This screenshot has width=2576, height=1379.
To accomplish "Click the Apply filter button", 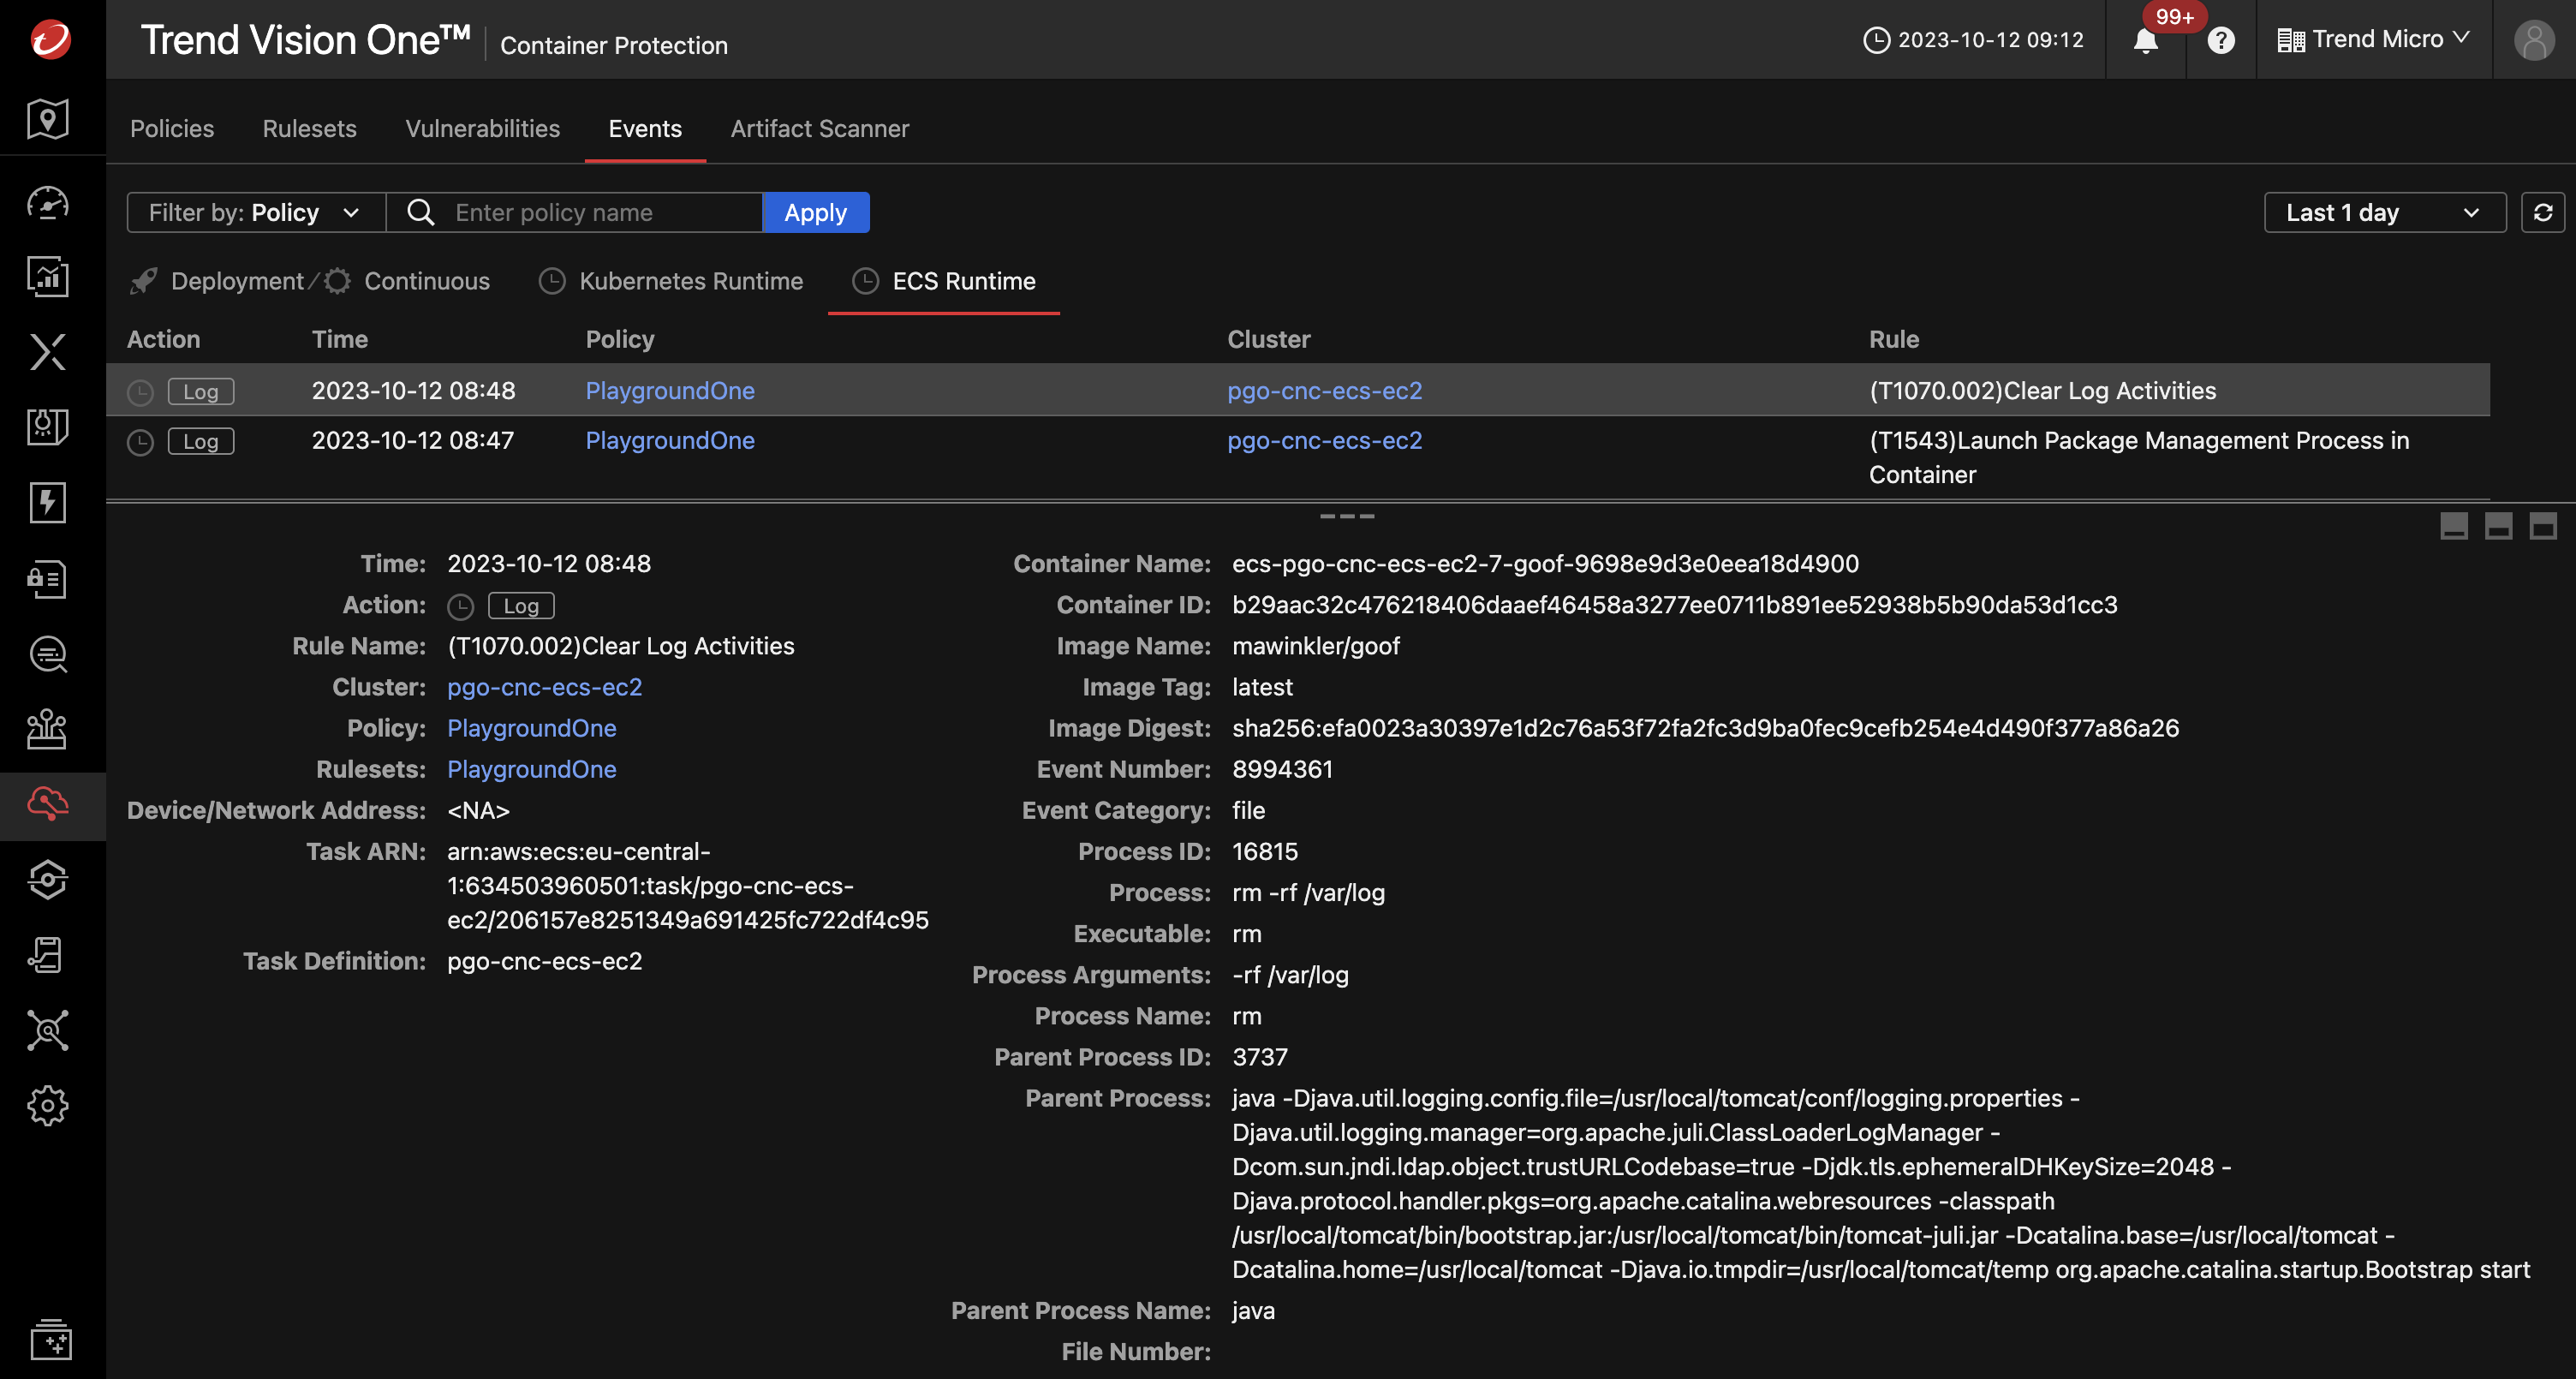I will click(x=815, y=212).
